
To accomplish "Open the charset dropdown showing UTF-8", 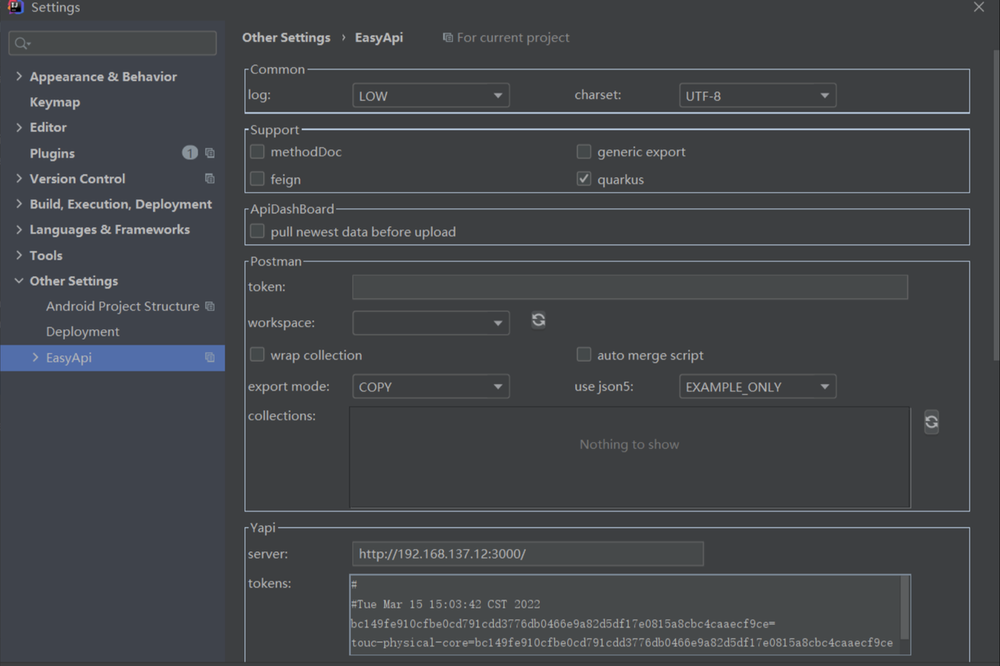I will (x=758, y=96).
